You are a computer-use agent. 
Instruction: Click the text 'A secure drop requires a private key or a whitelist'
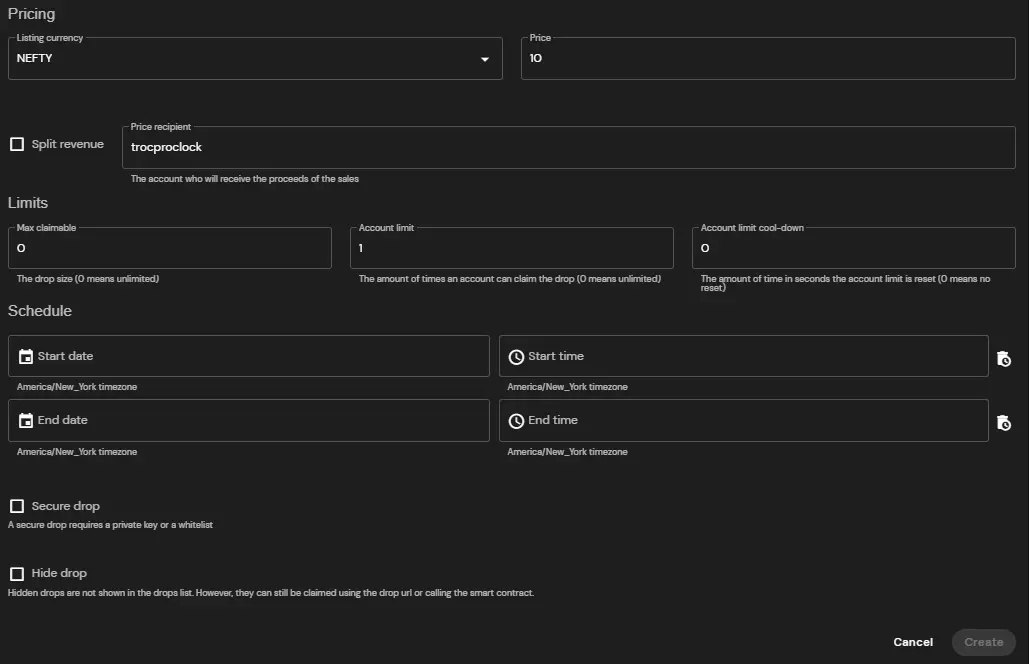pyautogui.click(x=110, y=525)
